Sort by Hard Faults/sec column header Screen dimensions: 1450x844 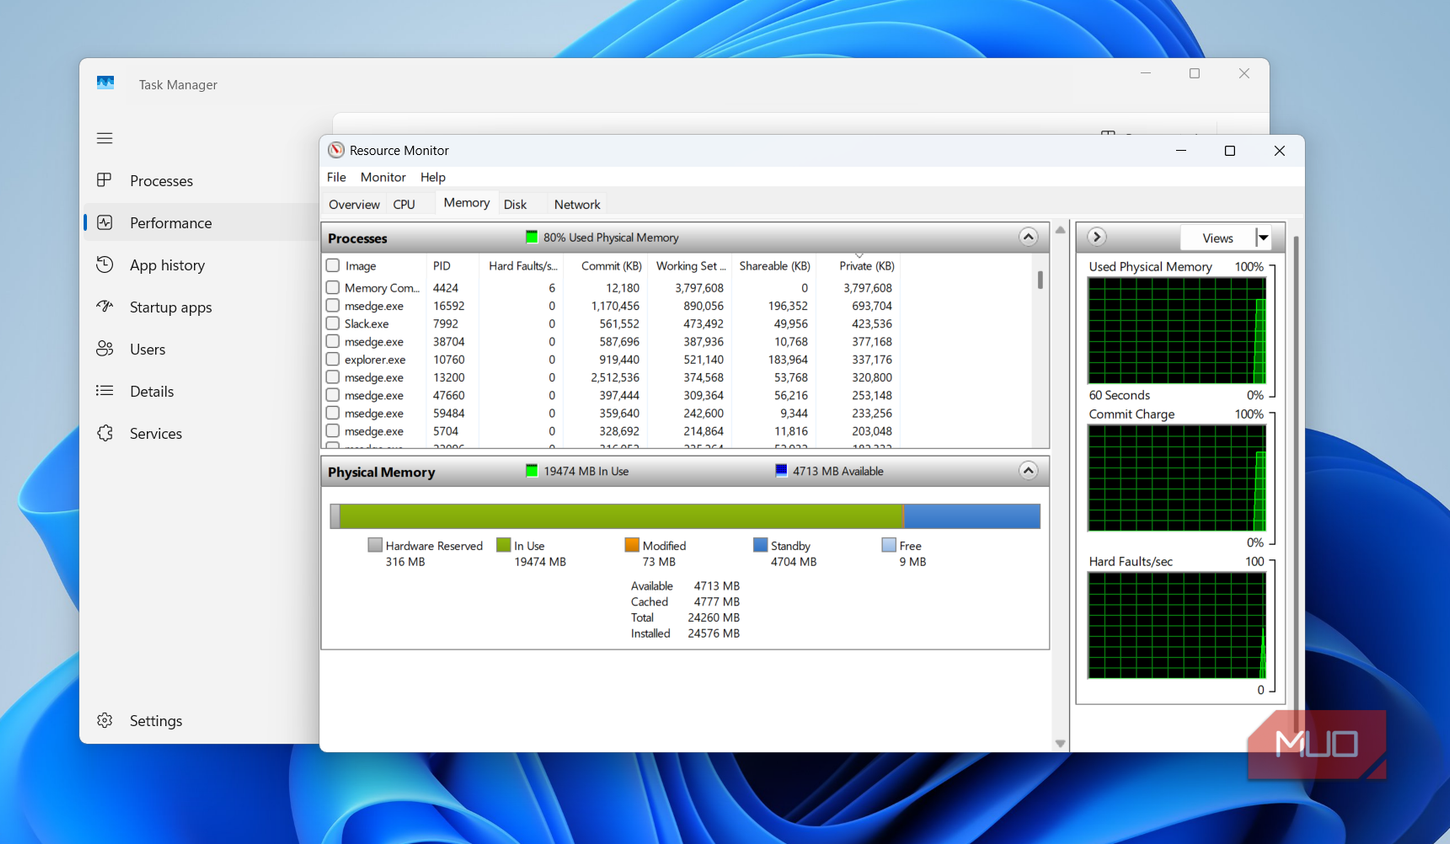tap(523, 266)
